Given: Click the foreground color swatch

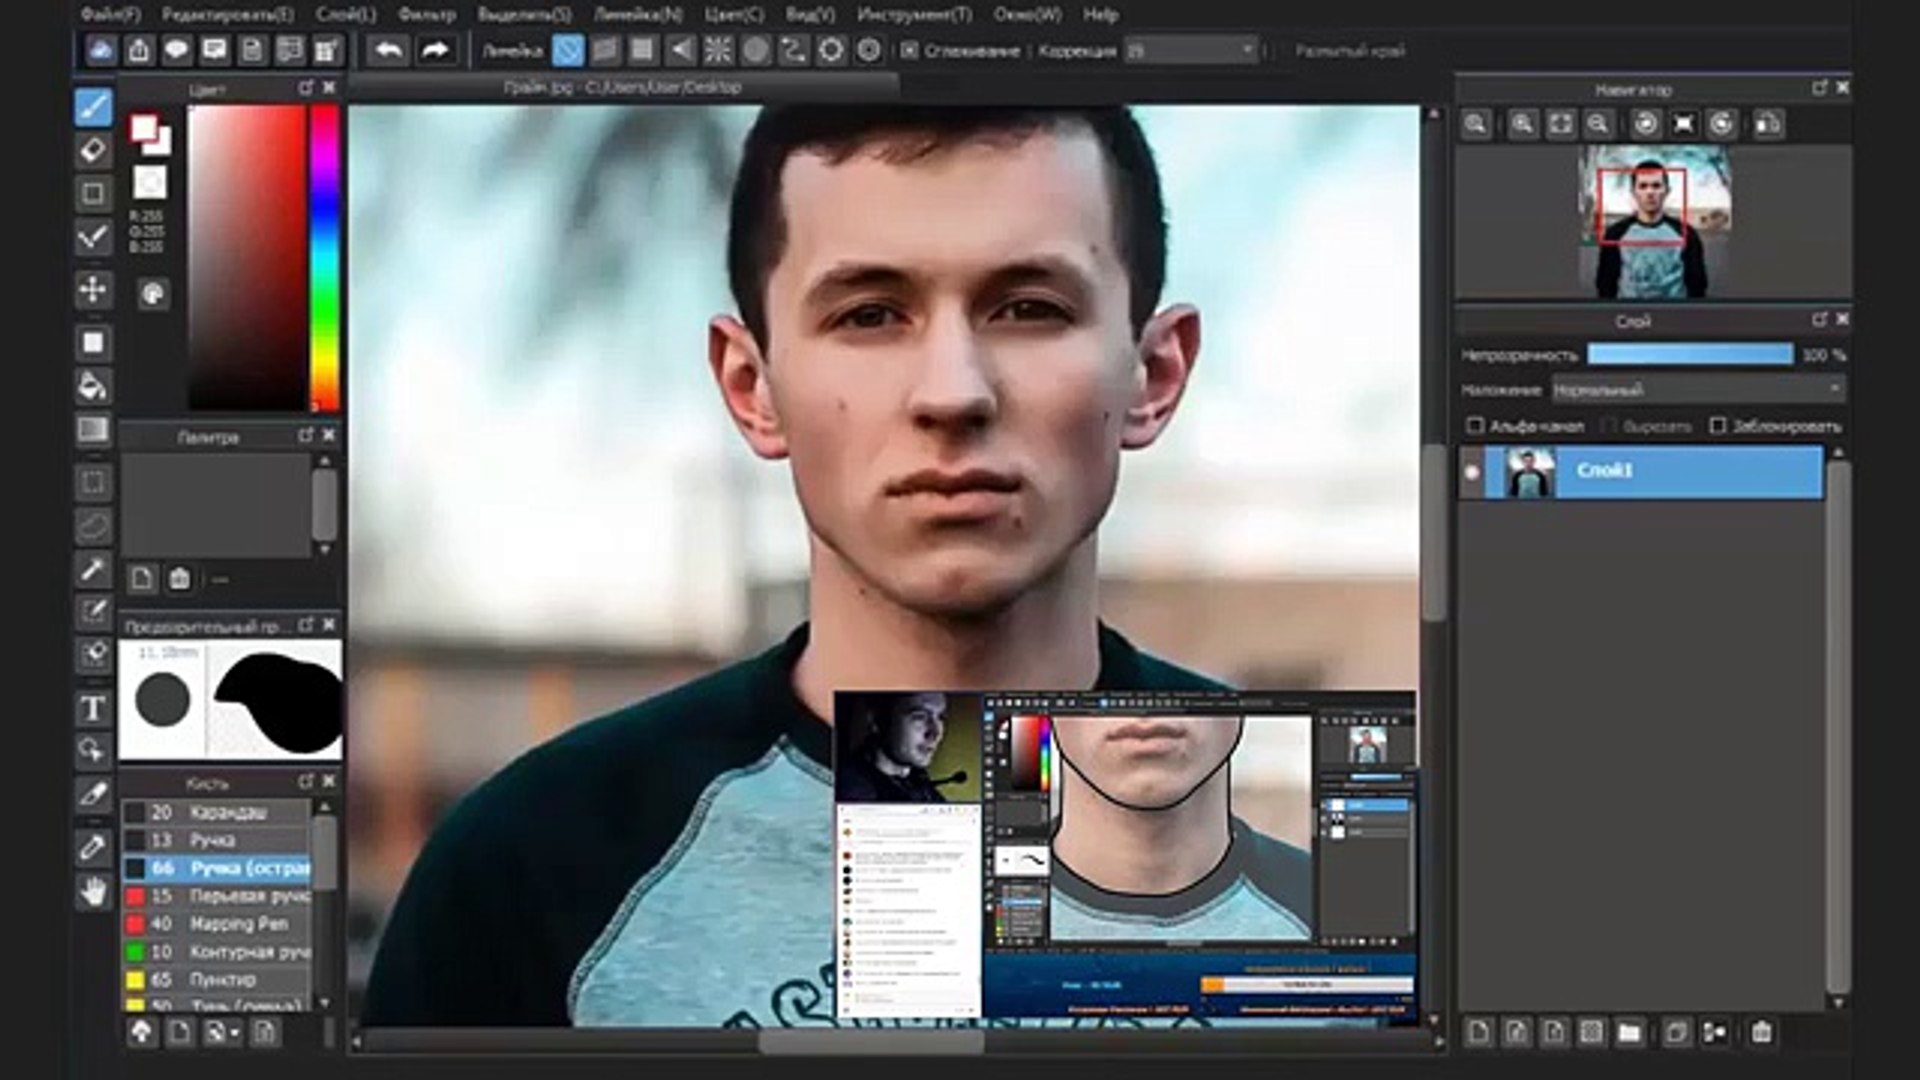Looking at the screenshot, I should [144, 128].
